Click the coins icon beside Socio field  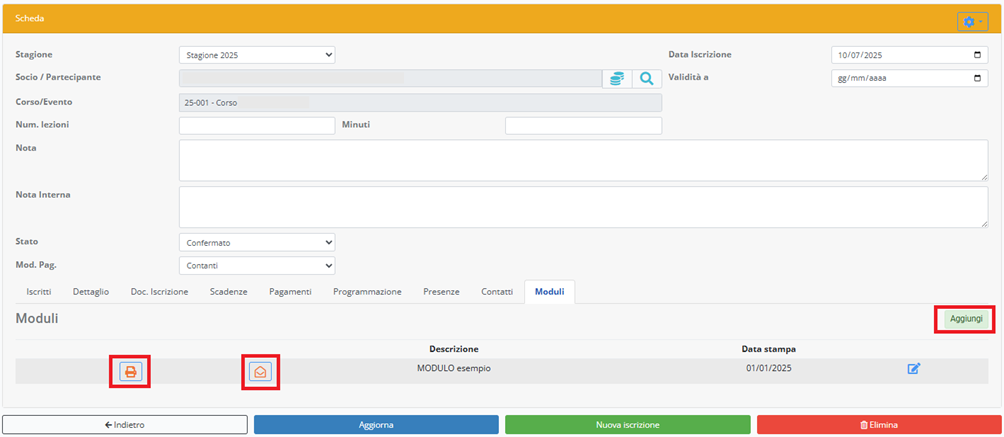(x=617, y=78)
